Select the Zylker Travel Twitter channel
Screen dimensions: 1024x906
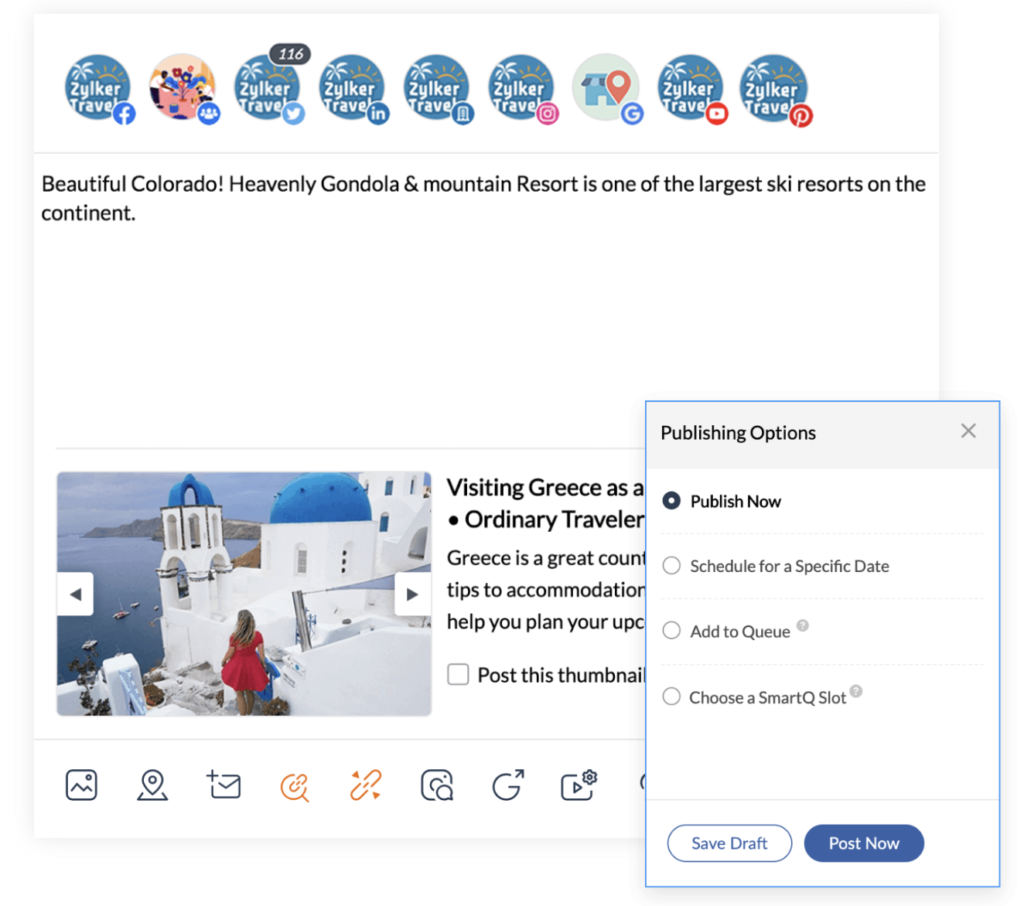[268, 88]
